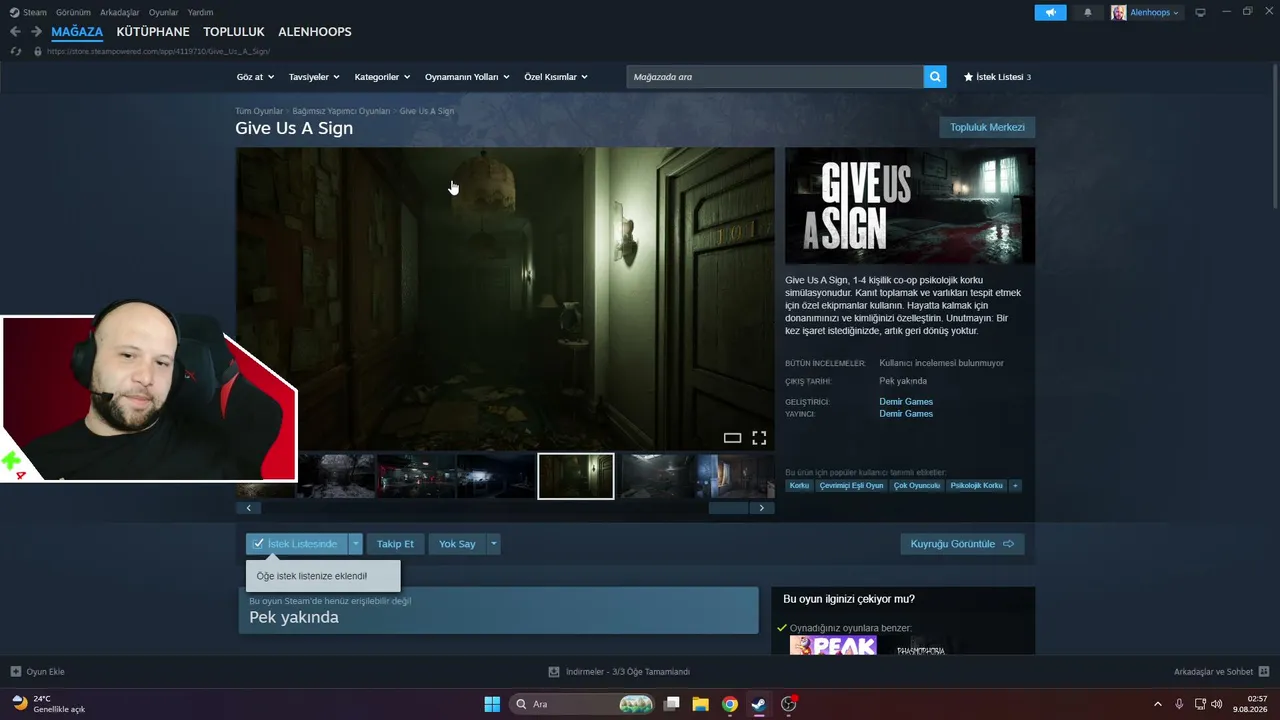Screen dimensions: 1280x720
Task: Open the Yardım menu
Action: [200, 13]
